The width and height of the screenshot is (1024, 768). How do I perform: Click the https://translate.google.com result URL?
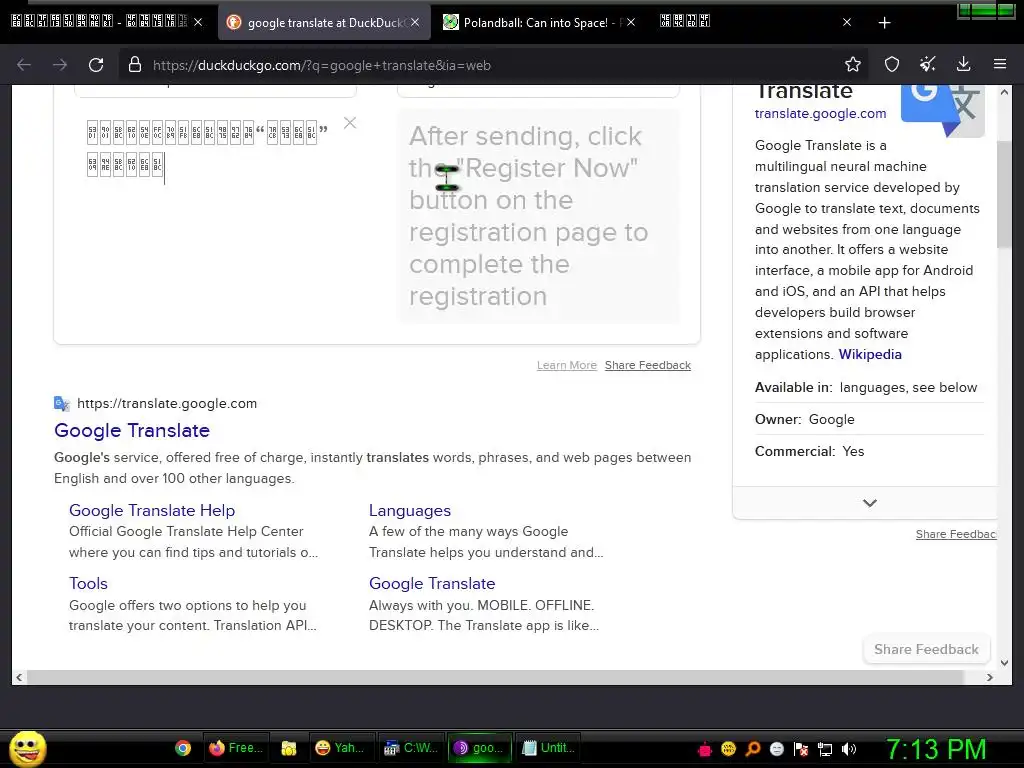(167, 404)
